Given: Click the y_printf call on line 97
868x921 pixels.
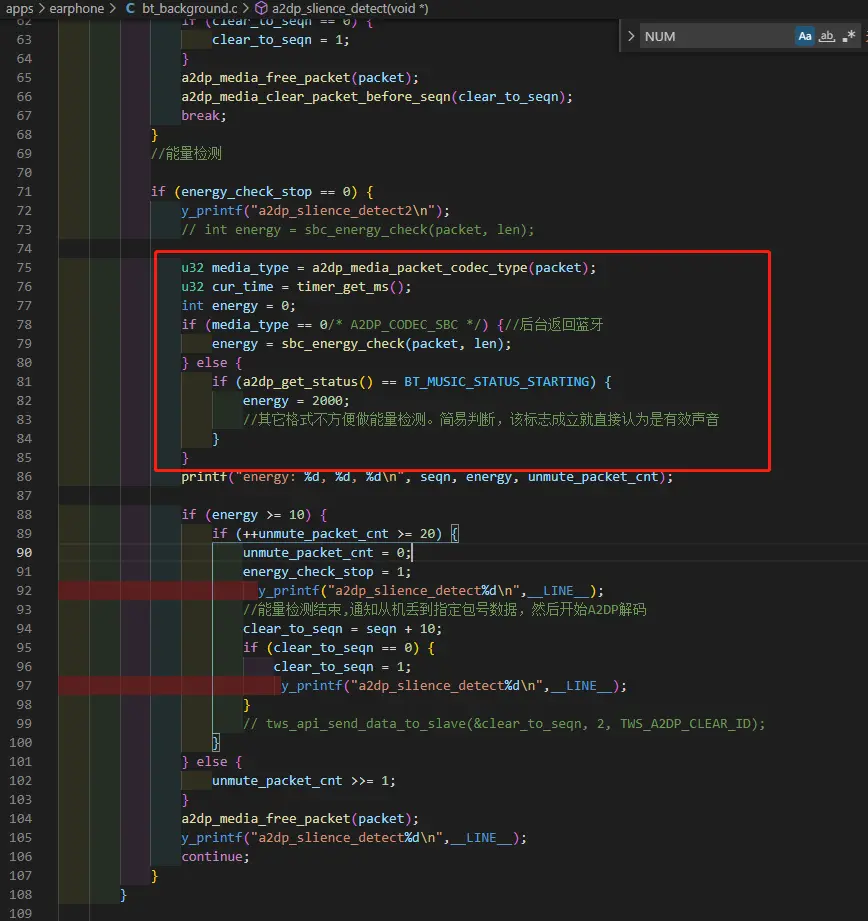Looking at the screenshot, I should point(454,686).
